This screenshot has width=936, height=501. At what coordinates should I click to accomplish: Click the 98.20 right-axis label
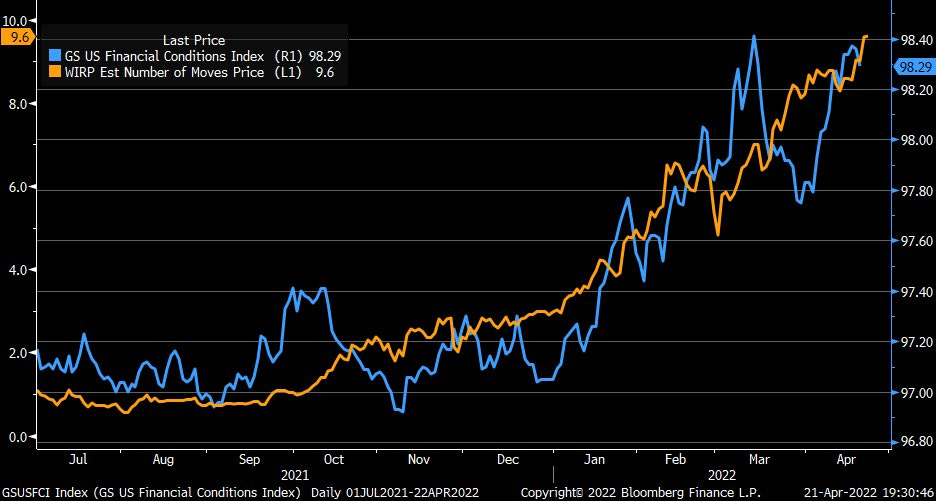coord(916,90)
